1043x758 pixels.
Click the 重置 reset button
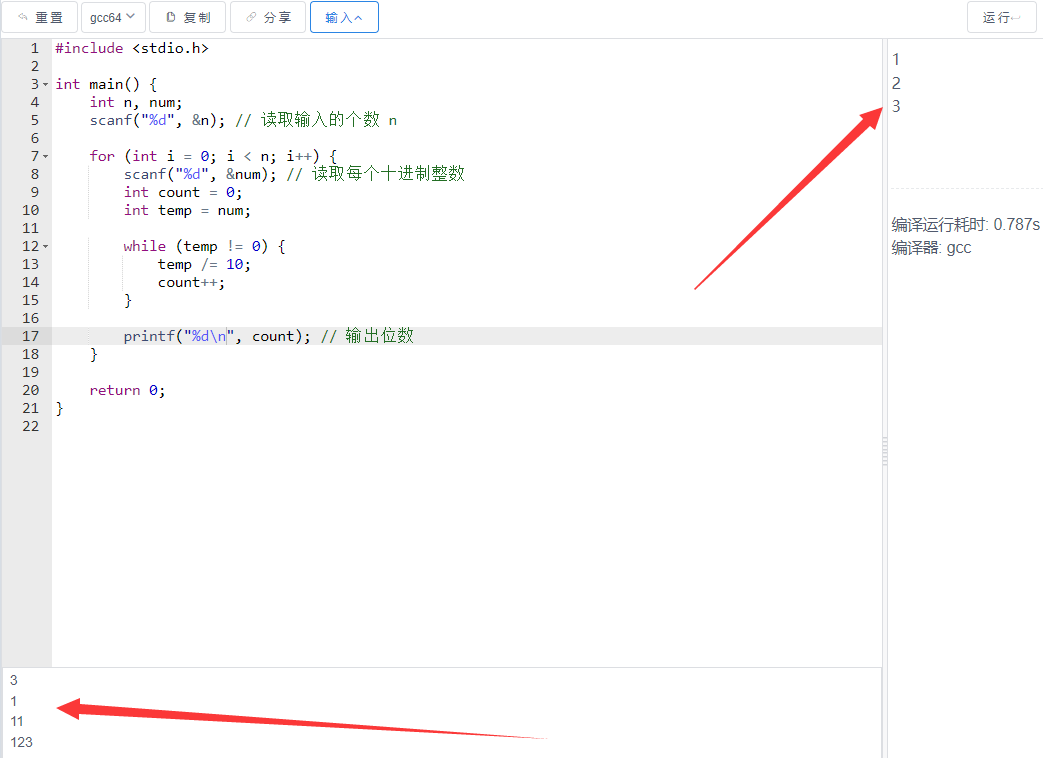tap(40, 17)
